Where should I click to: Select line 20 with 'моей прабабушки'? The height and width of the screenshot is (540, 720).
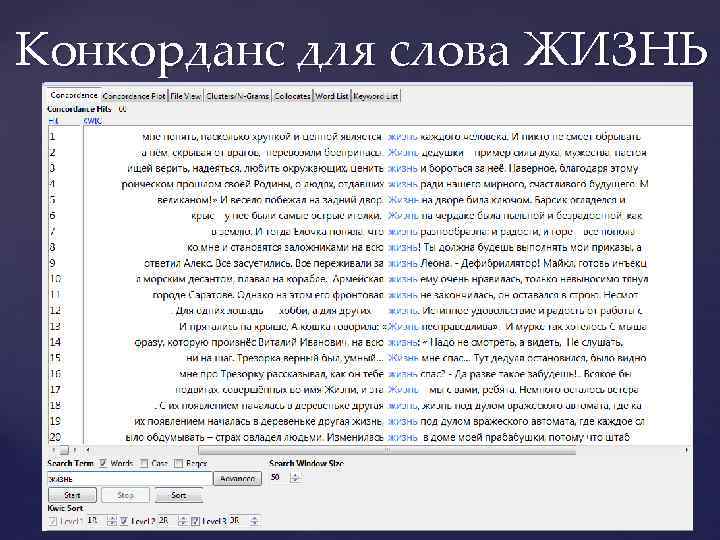click(x=370, y=437)
